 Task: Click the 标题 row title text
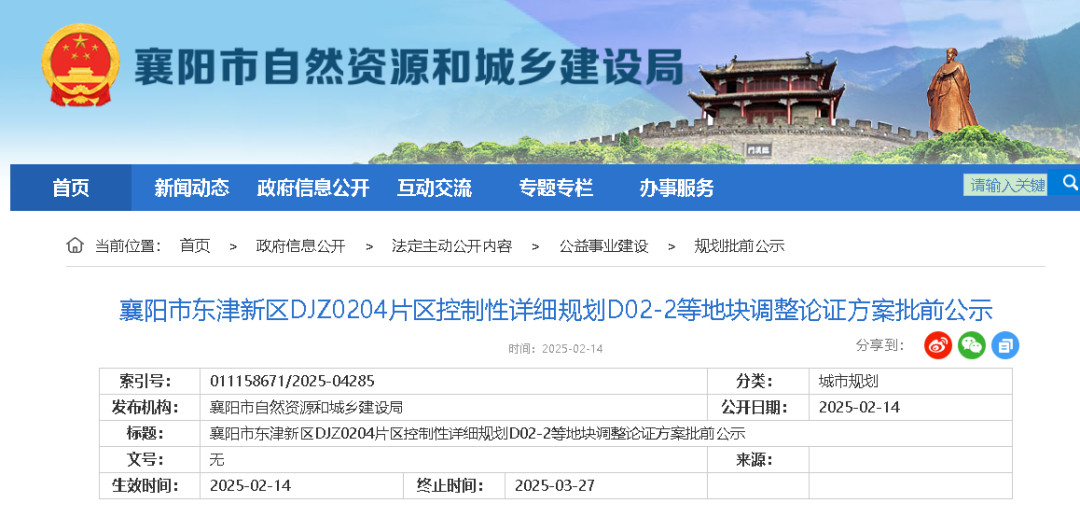(x=477, y=433)
